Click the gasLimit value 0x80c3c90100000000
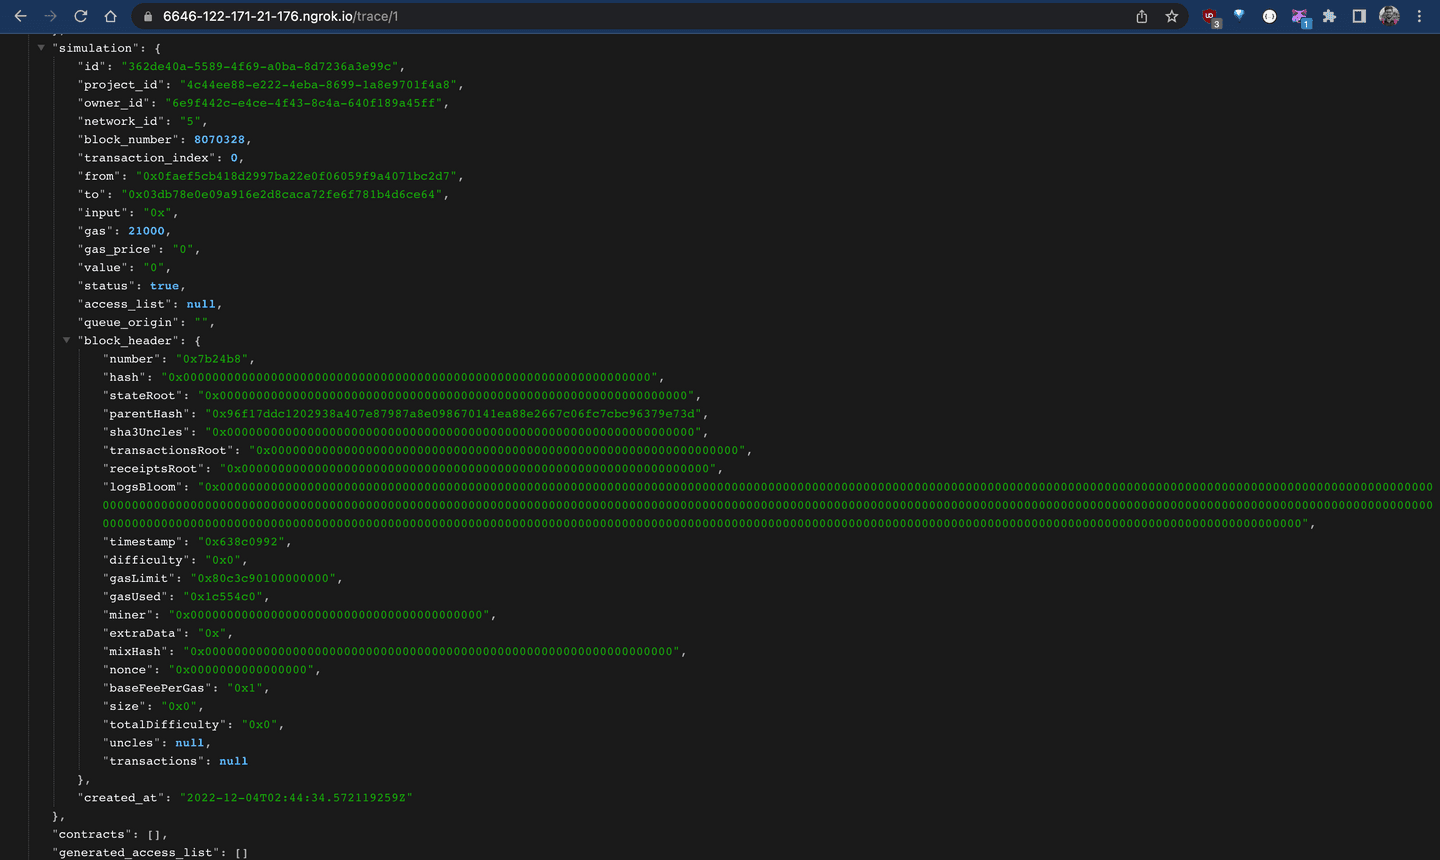Image resolution: width=1440 pixels, height=860 pixels. click(x=265, y=579)
